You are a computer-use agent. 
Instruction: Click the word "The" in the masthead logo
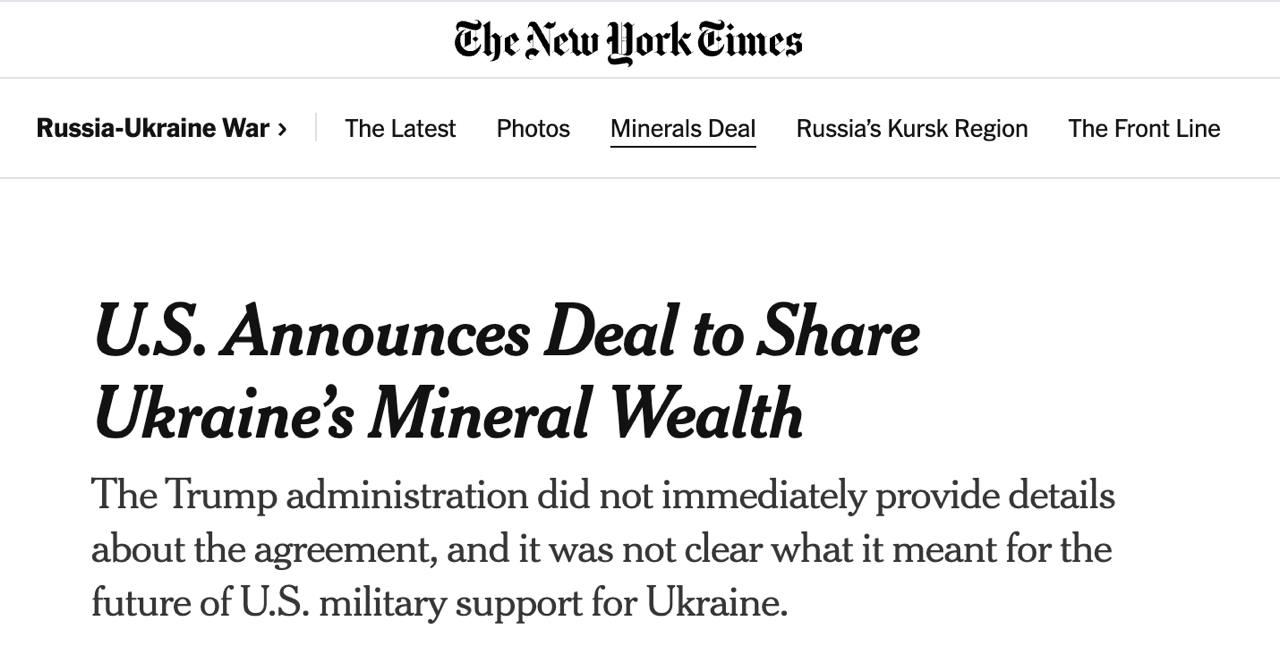485,41
